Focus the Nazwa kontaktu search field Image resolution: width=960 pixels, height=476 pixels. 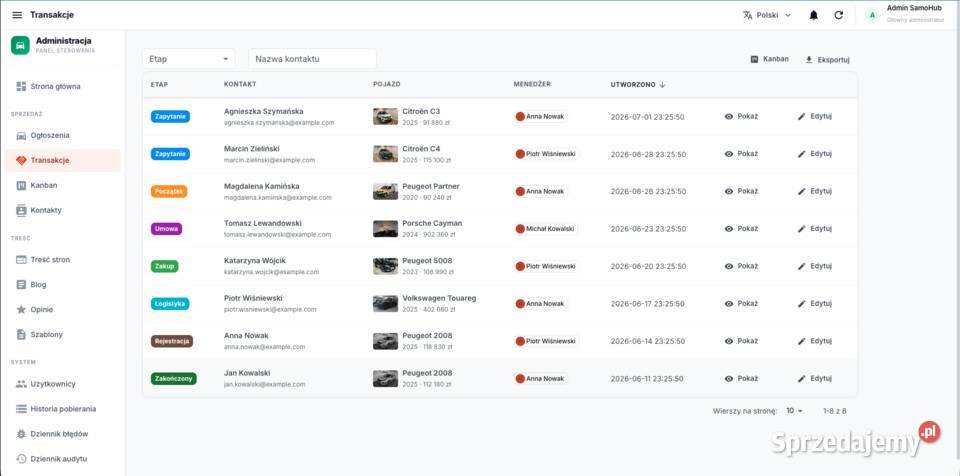point(312,59)
